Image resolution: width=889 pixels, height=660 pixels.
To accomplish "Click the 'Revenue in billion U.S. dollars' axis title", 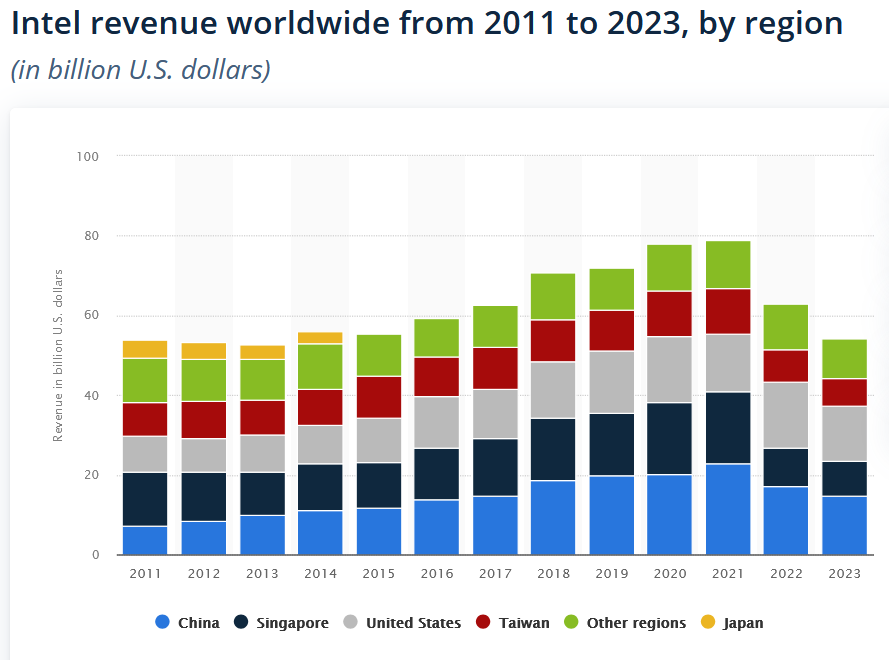I will [58, 356].
